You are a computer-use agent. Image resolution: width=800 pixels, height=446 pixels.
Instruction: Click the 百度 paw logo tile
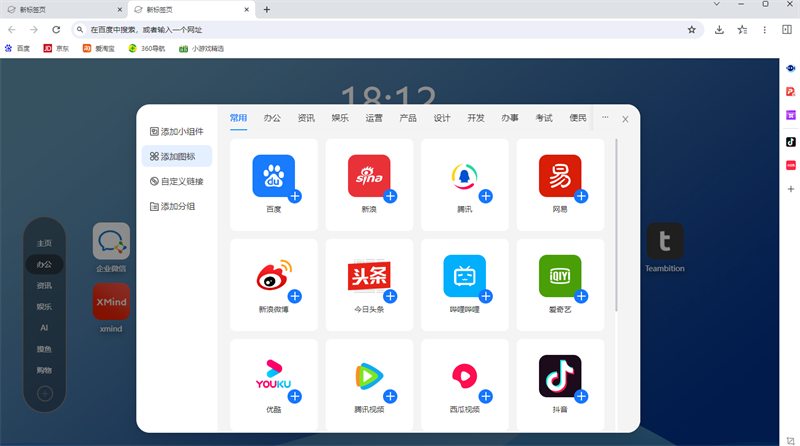coord(273,176)
